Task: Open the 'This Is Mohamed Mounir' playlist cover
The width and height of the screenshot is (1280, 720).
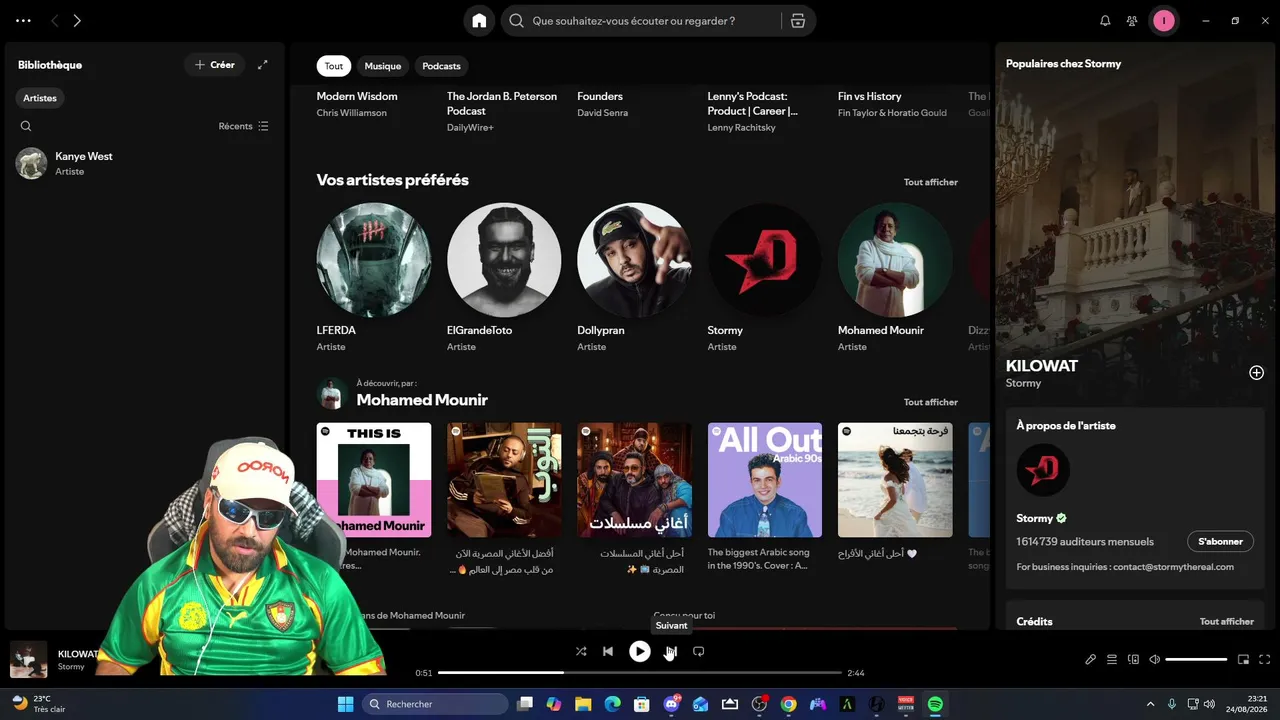Action: [374, 480]
